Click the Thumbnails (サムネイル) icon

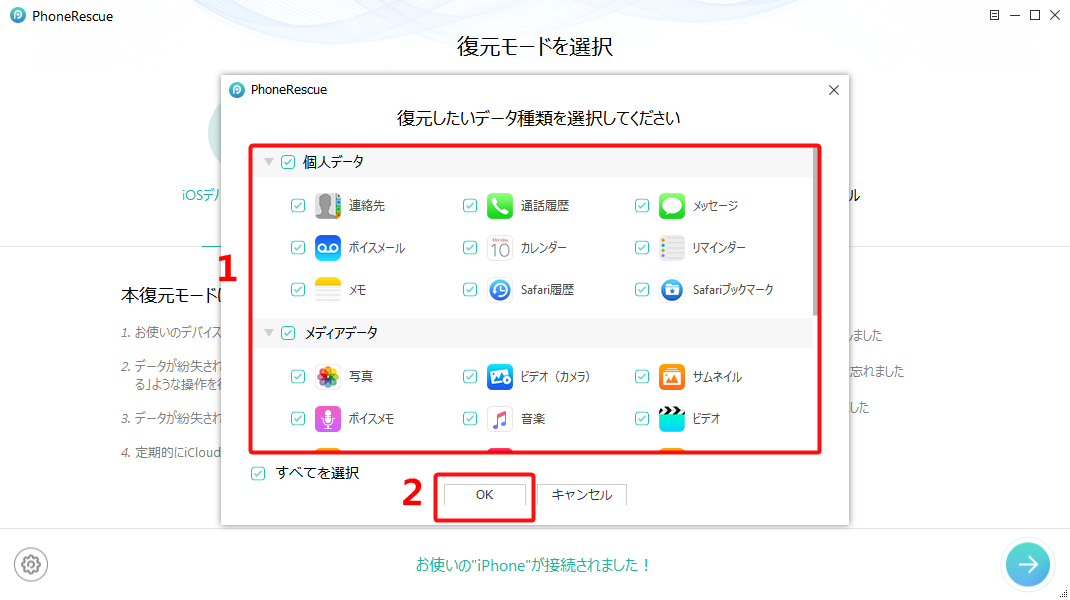coord(671,376)
